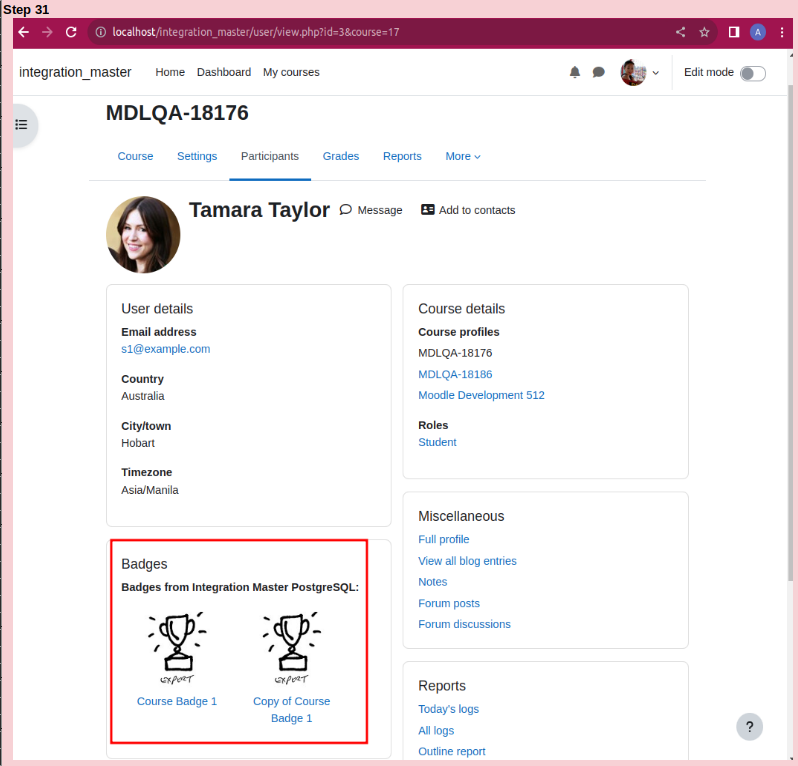
Task: Open My courses
Action: pyautogui.click(x=291, y=72)
